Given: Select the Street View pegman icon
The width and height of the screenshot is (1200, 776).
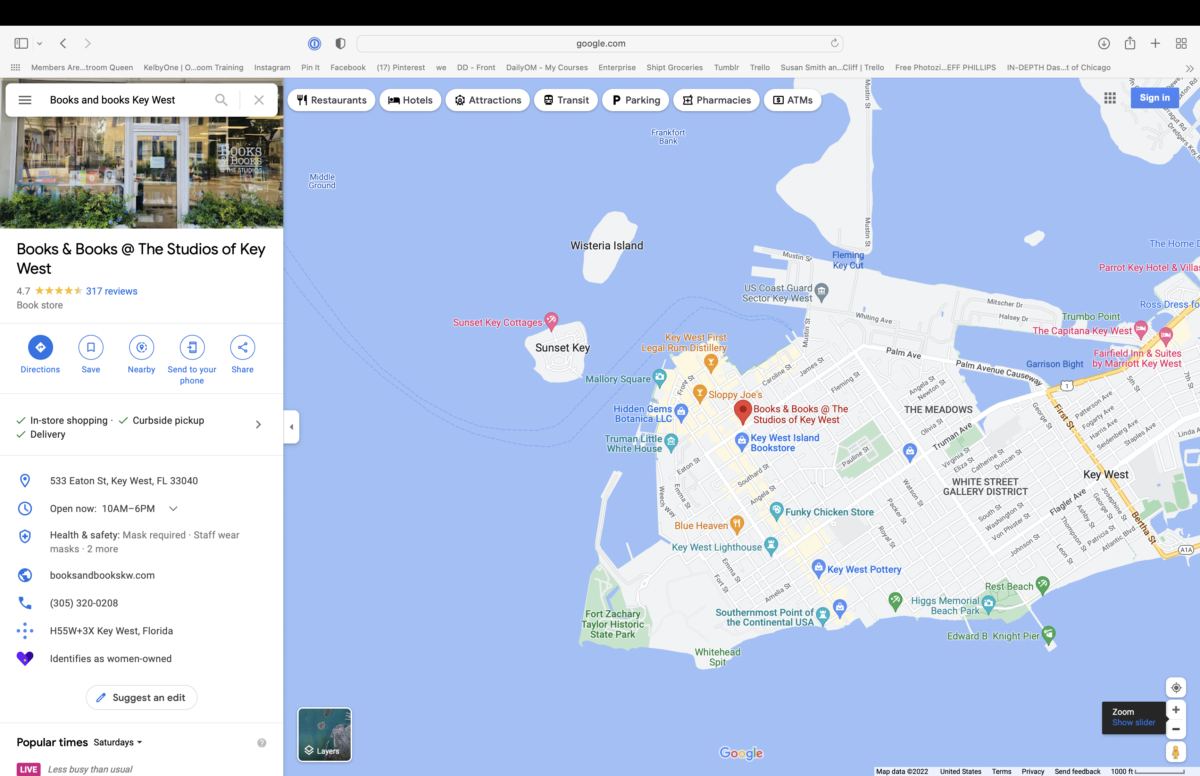Looking at the screenshot, I should click(x=1176, y=752).
